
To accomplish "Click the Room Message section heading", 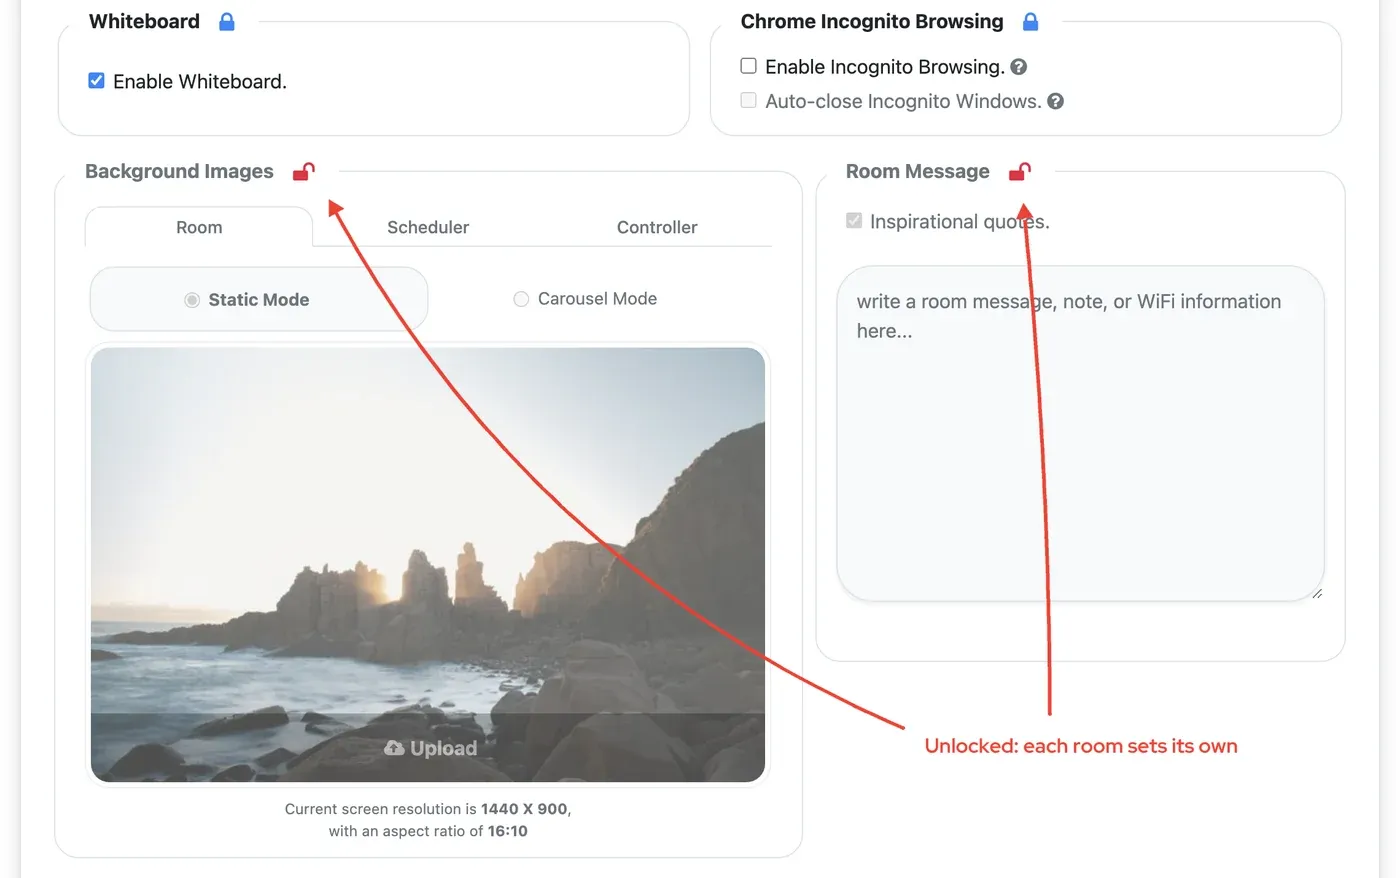I will (918, 171).
